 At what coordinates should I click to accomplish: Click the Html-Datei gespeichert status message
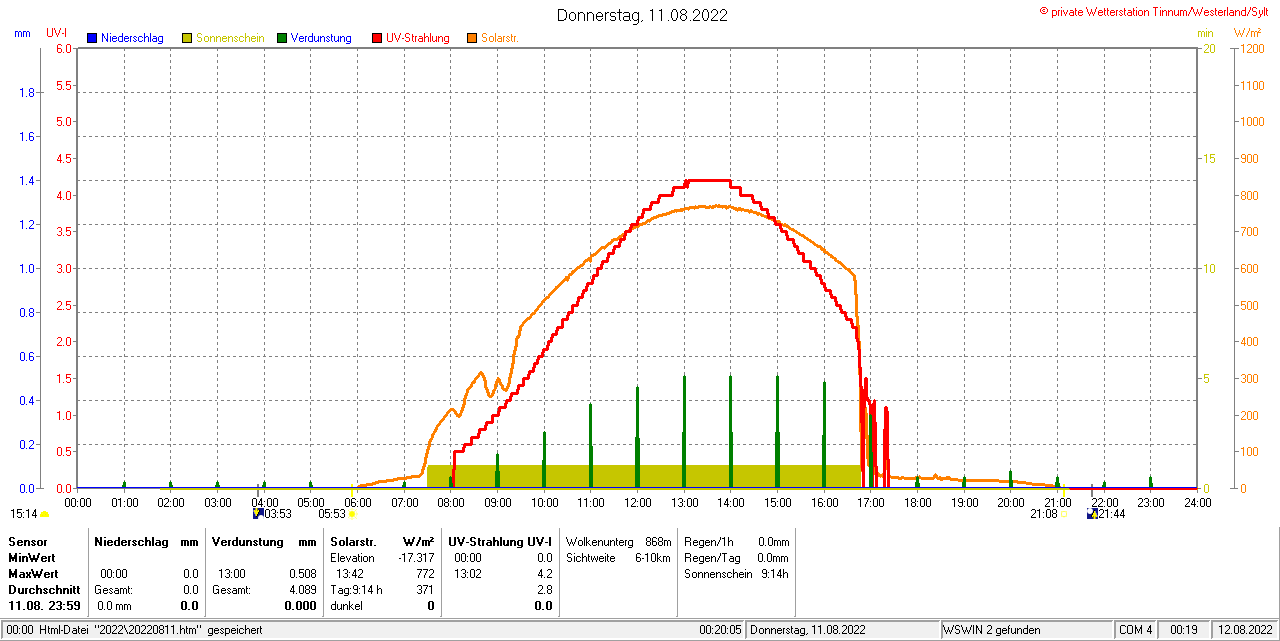(150, 630)
